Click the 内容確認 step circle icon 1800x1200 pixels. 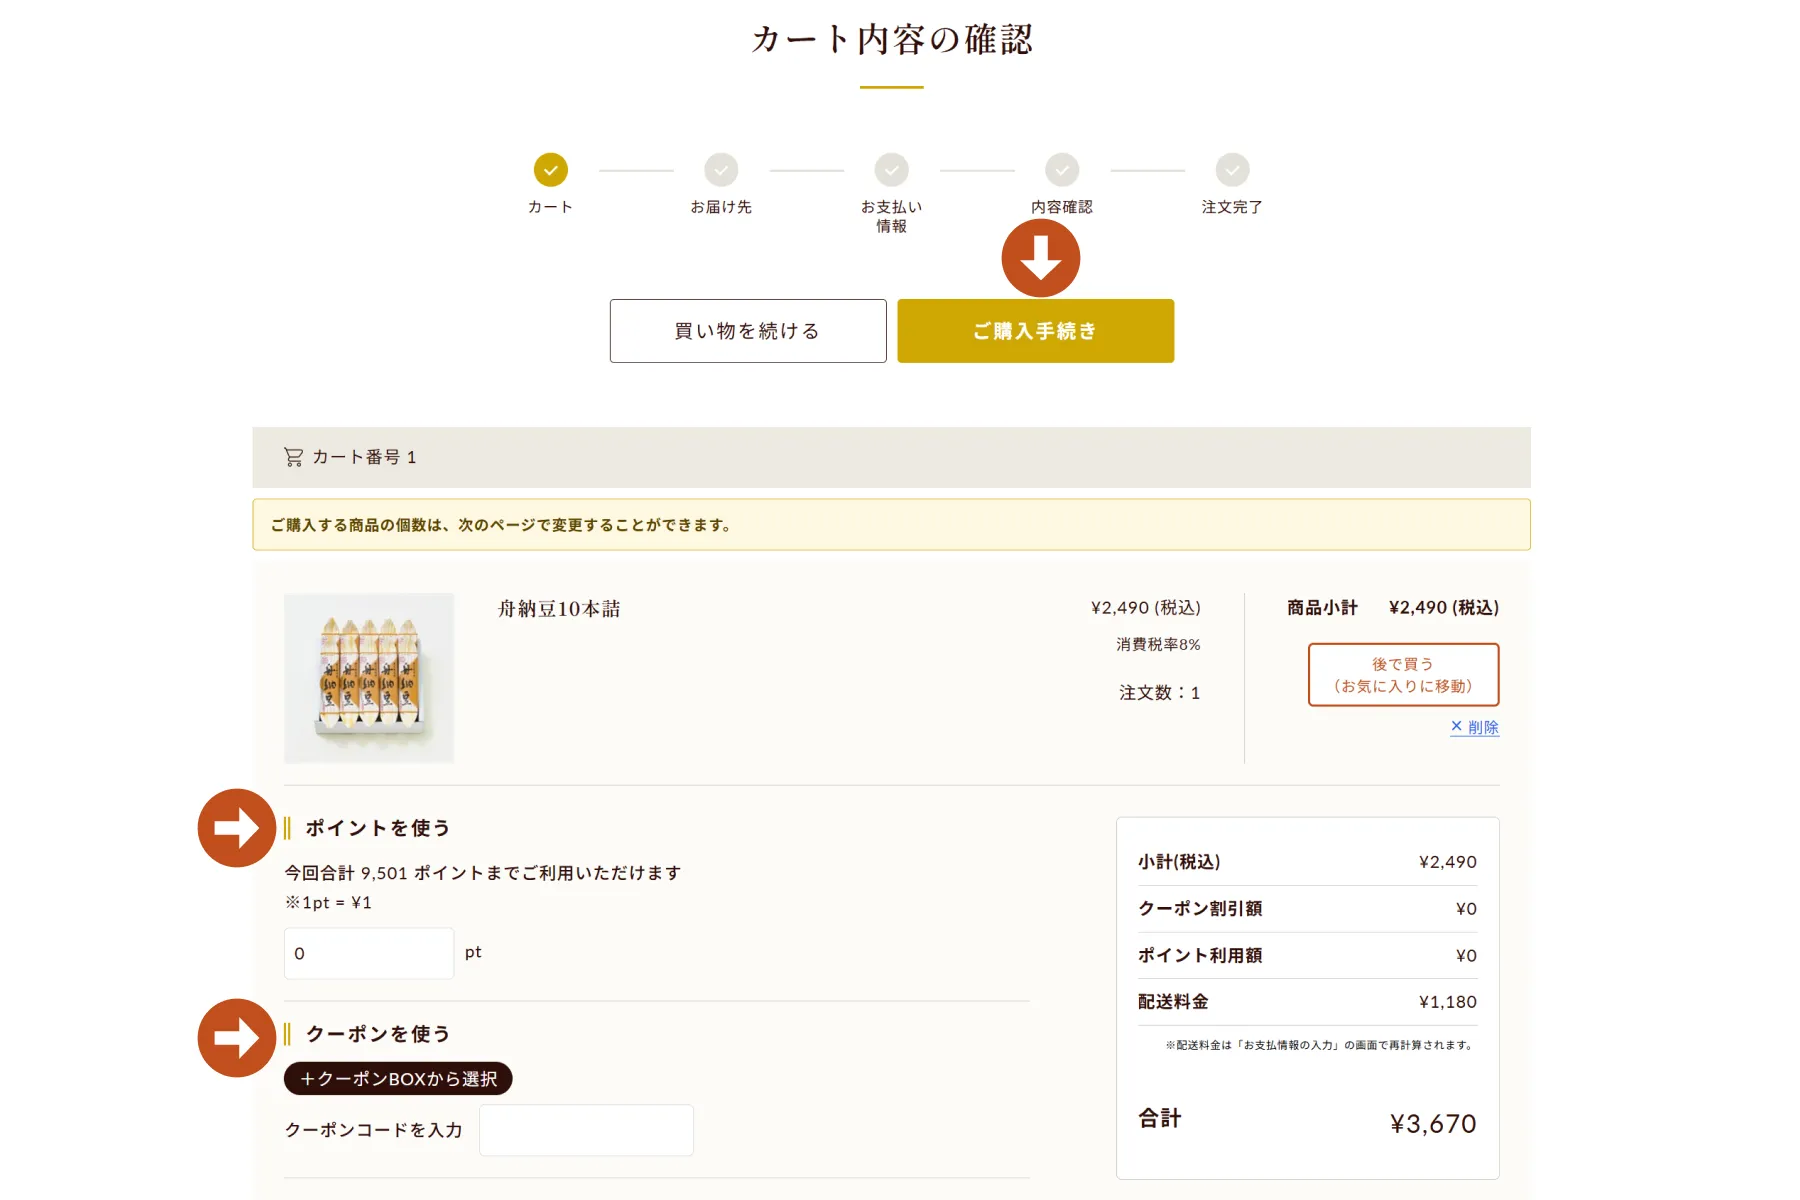click(1062, 170)
